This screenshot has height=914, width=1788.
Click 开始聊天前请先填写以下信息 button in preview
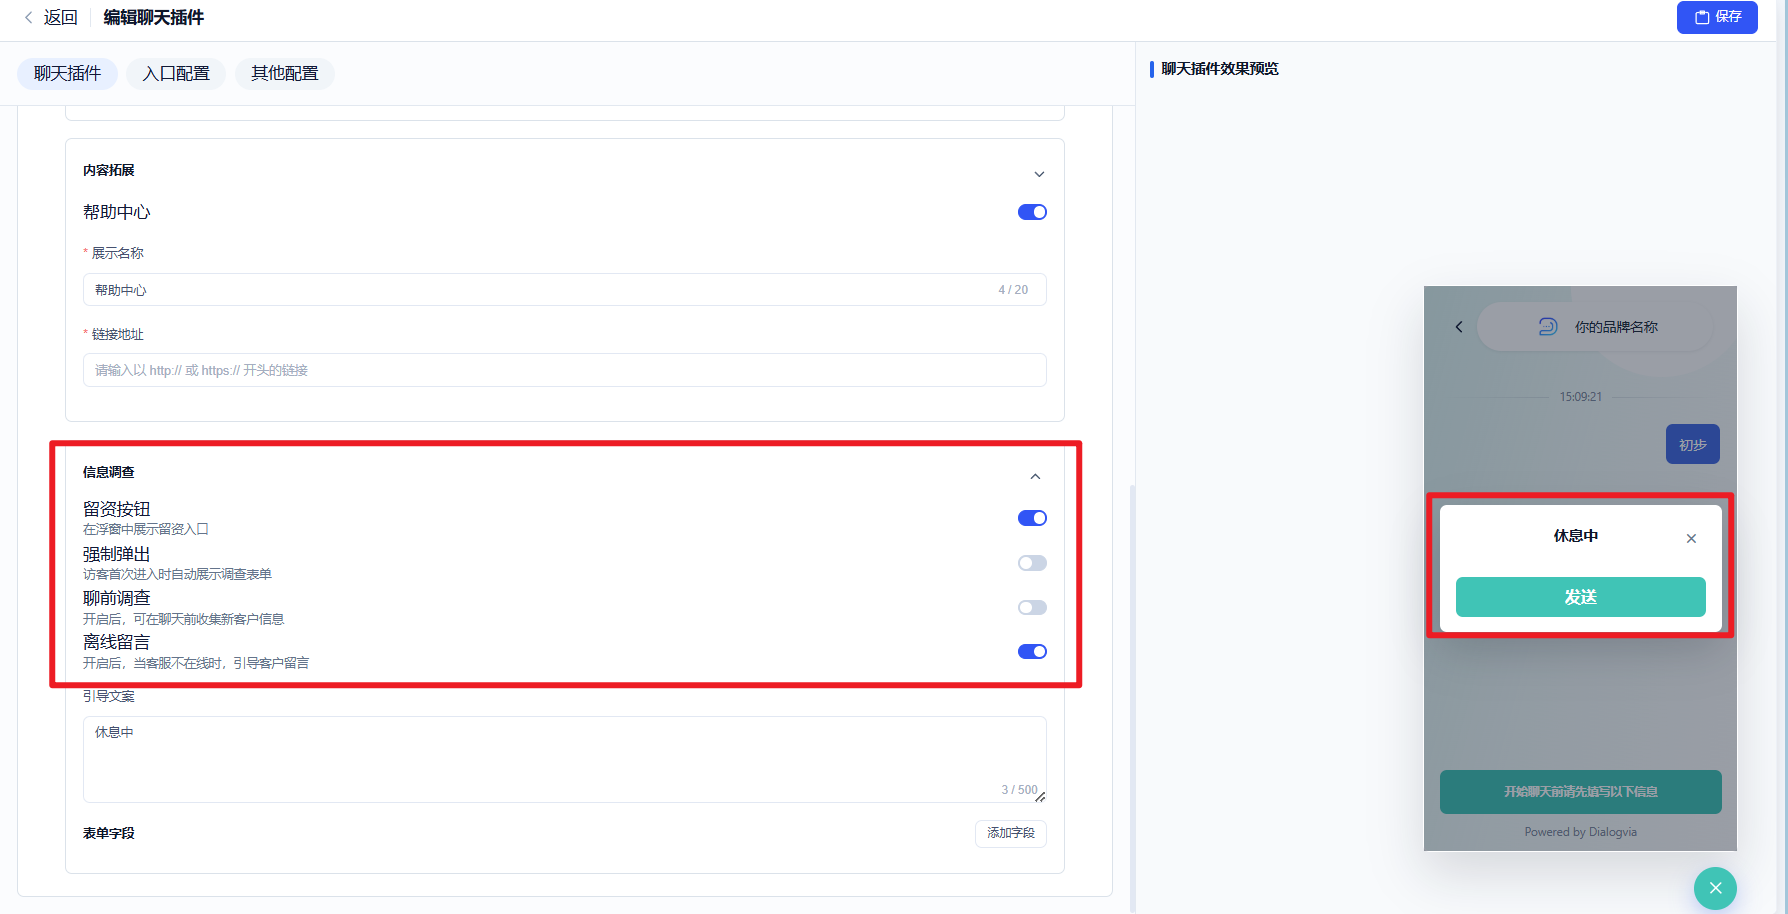click(1581, 792)
